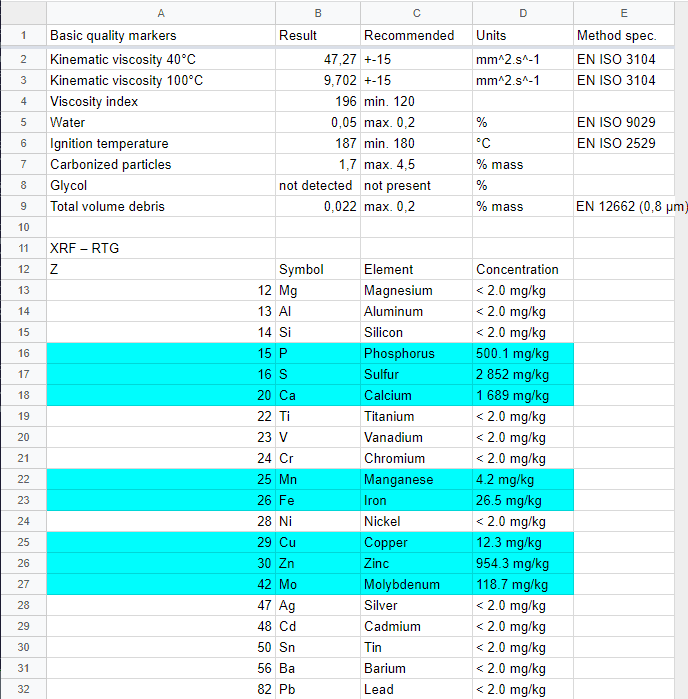This screenshot has width=688, height=699.
Task: Click the 'Concentration' header cell
Action: (x=523, y=269)
